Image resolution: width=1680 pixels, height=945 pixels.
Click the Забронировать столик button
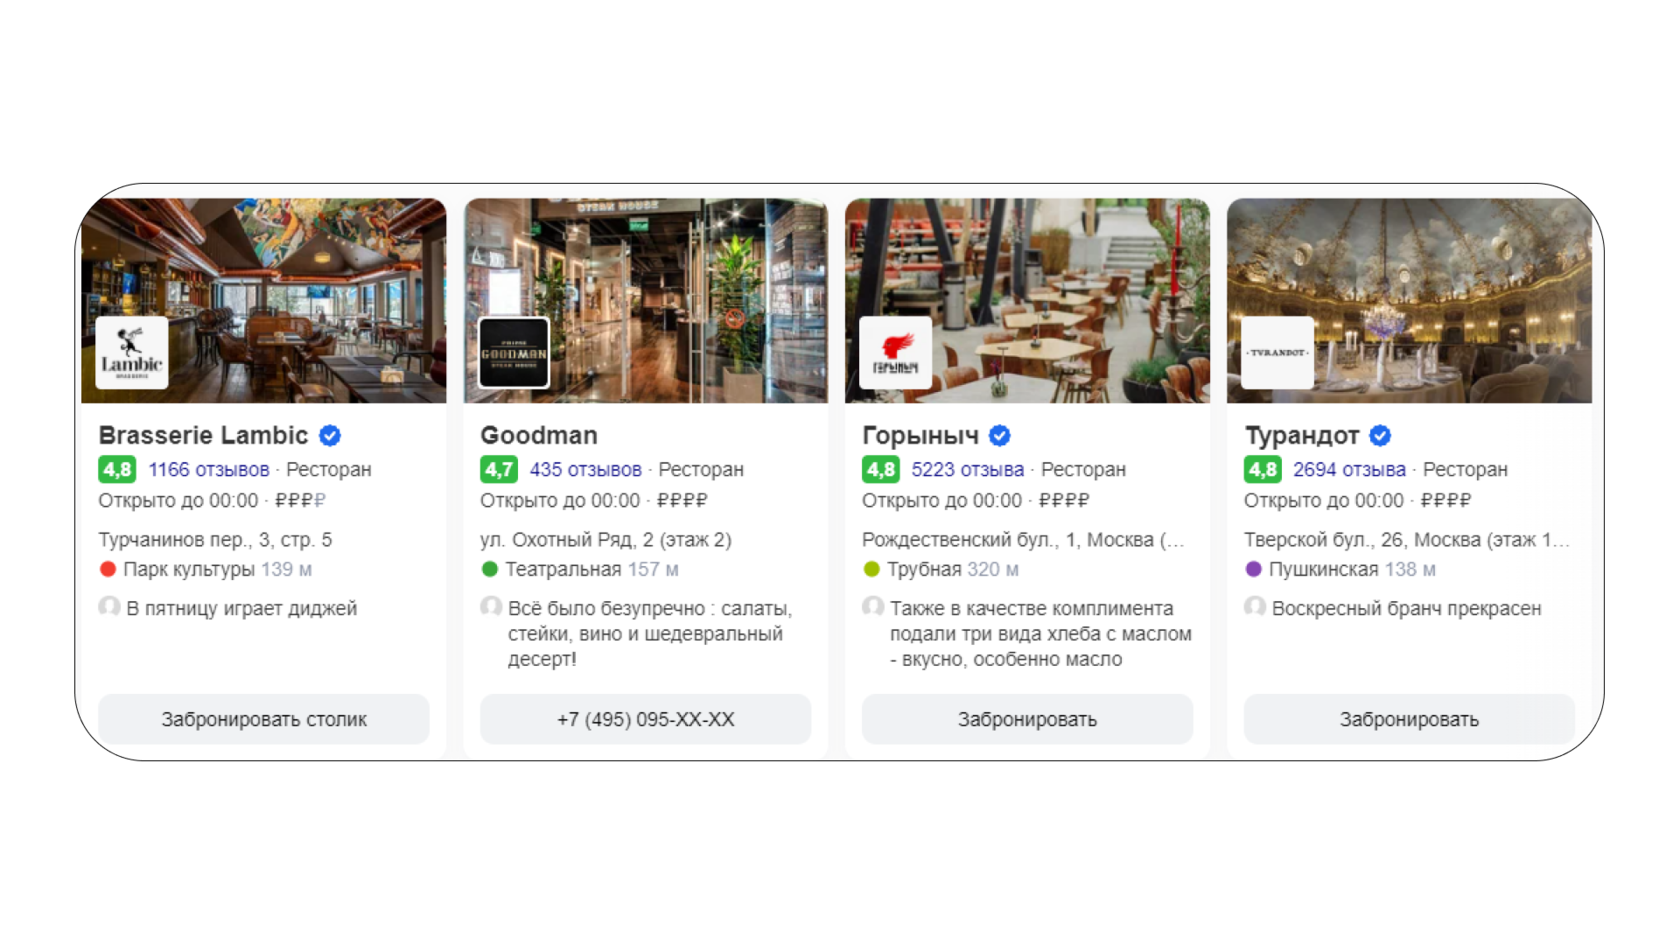coord(264,719)
